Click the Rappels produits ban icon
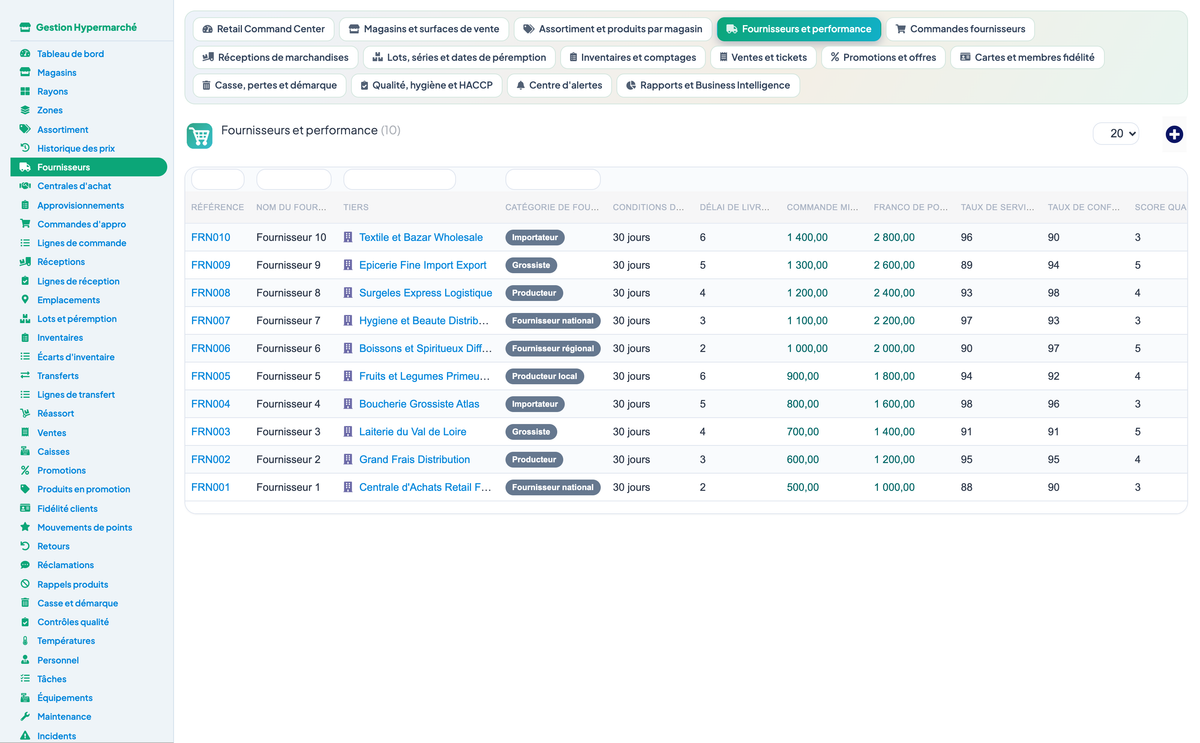 [25, 584]
